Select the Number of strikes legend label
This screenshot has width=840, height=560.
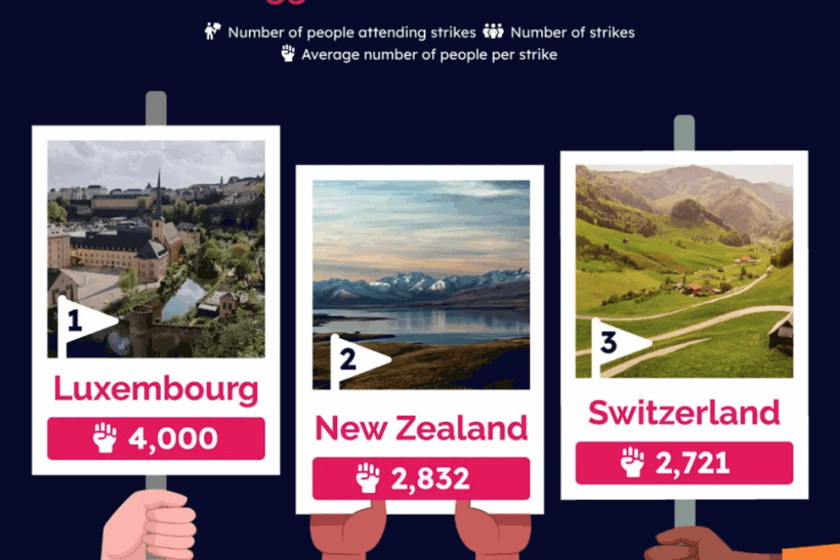pyautogui.click(x=572, y=32)
